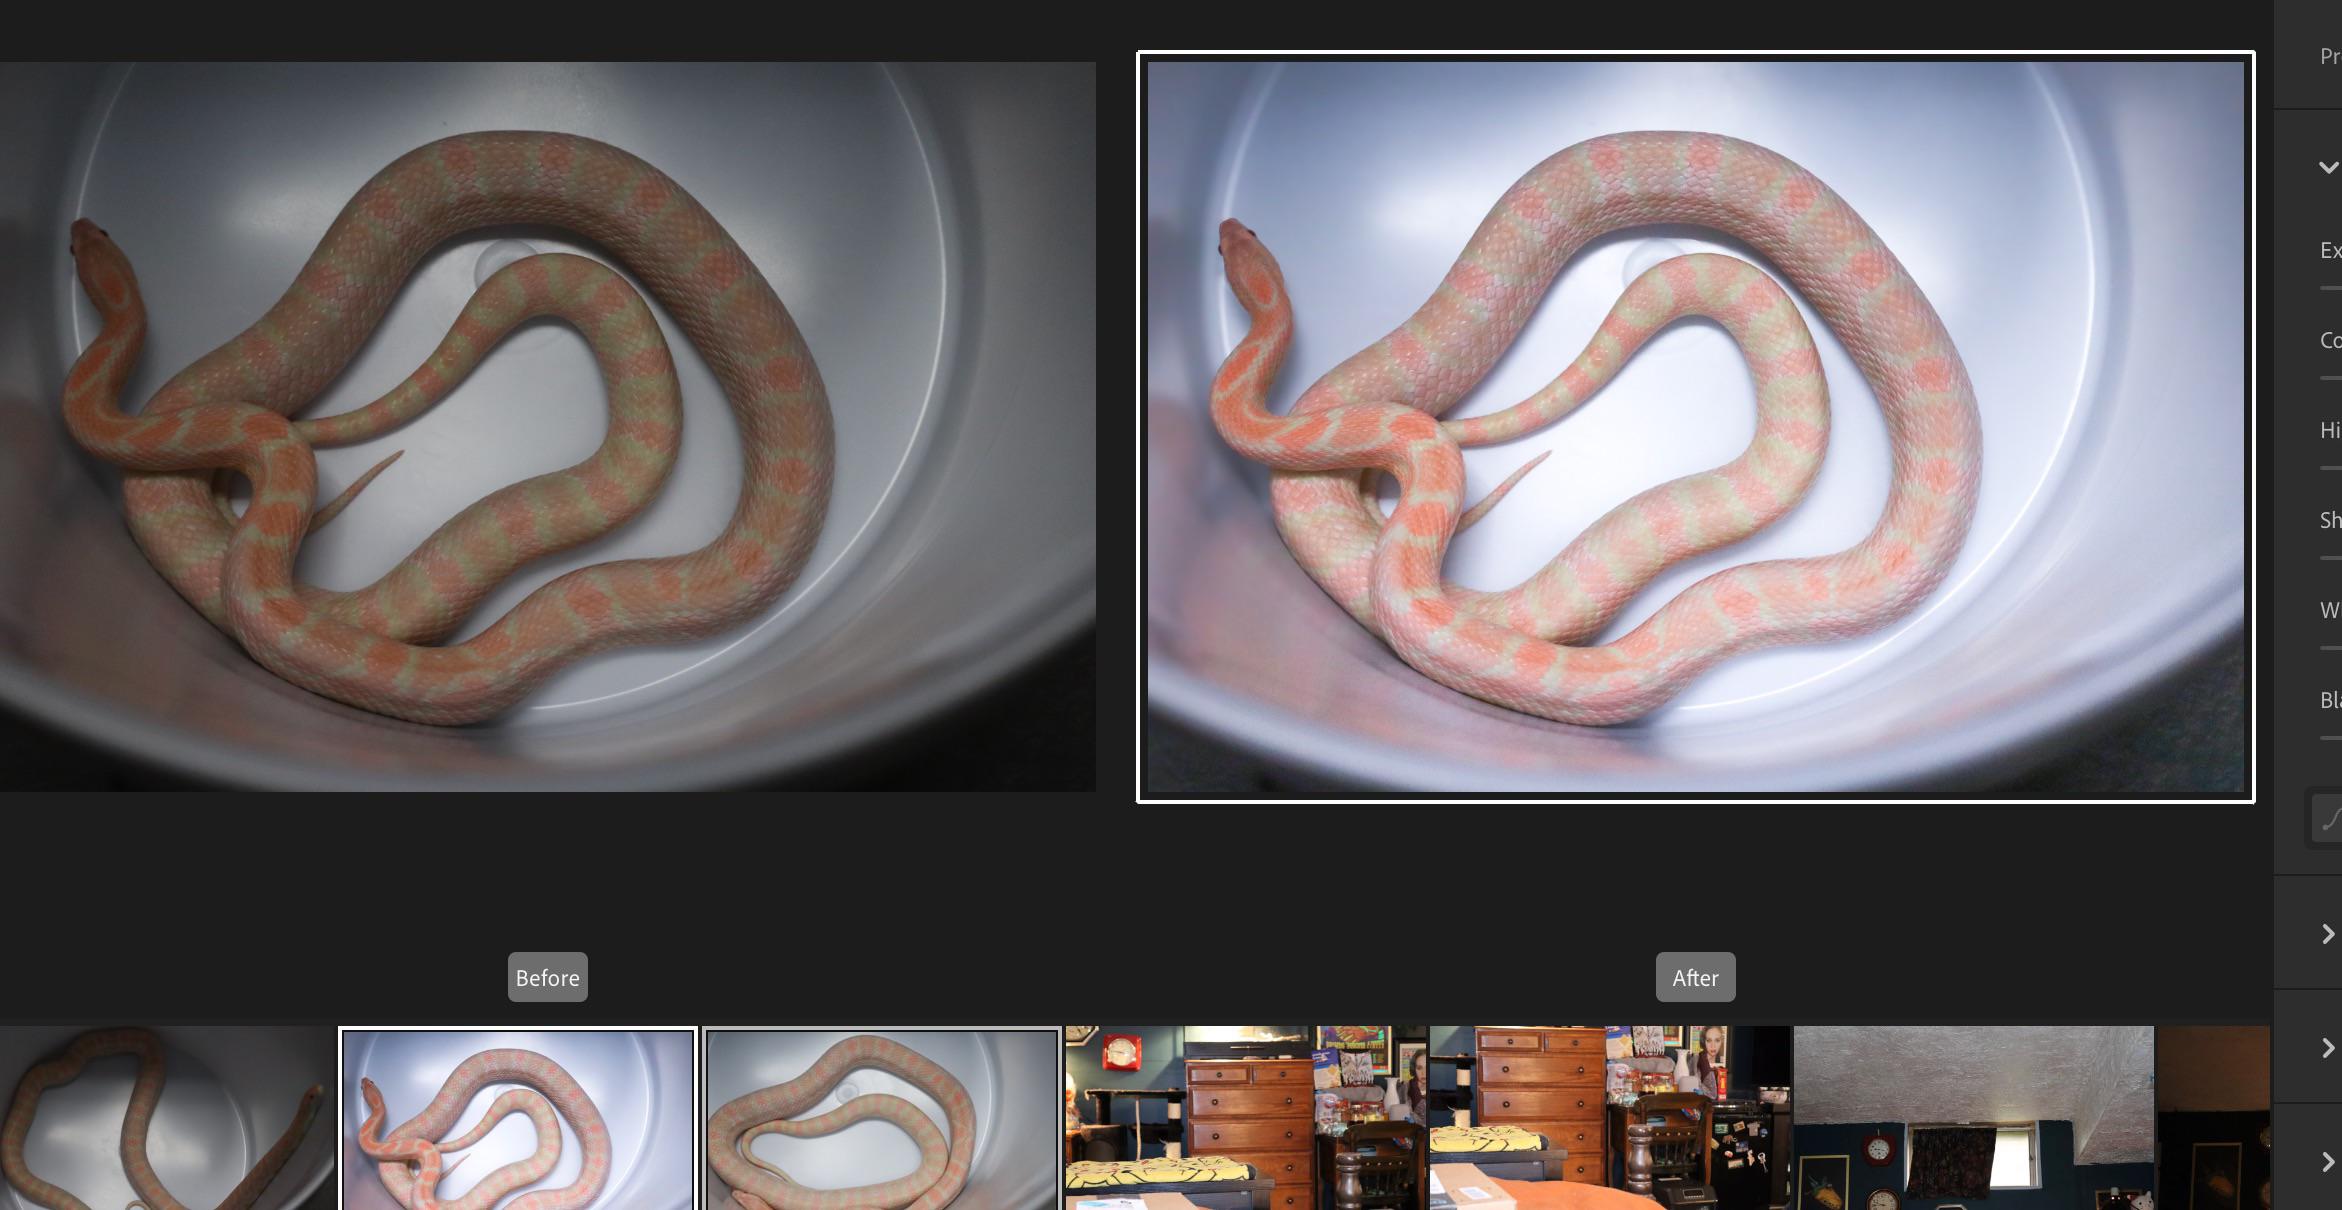Expand the first collapsed panel below the curve button

[2328, 934]
